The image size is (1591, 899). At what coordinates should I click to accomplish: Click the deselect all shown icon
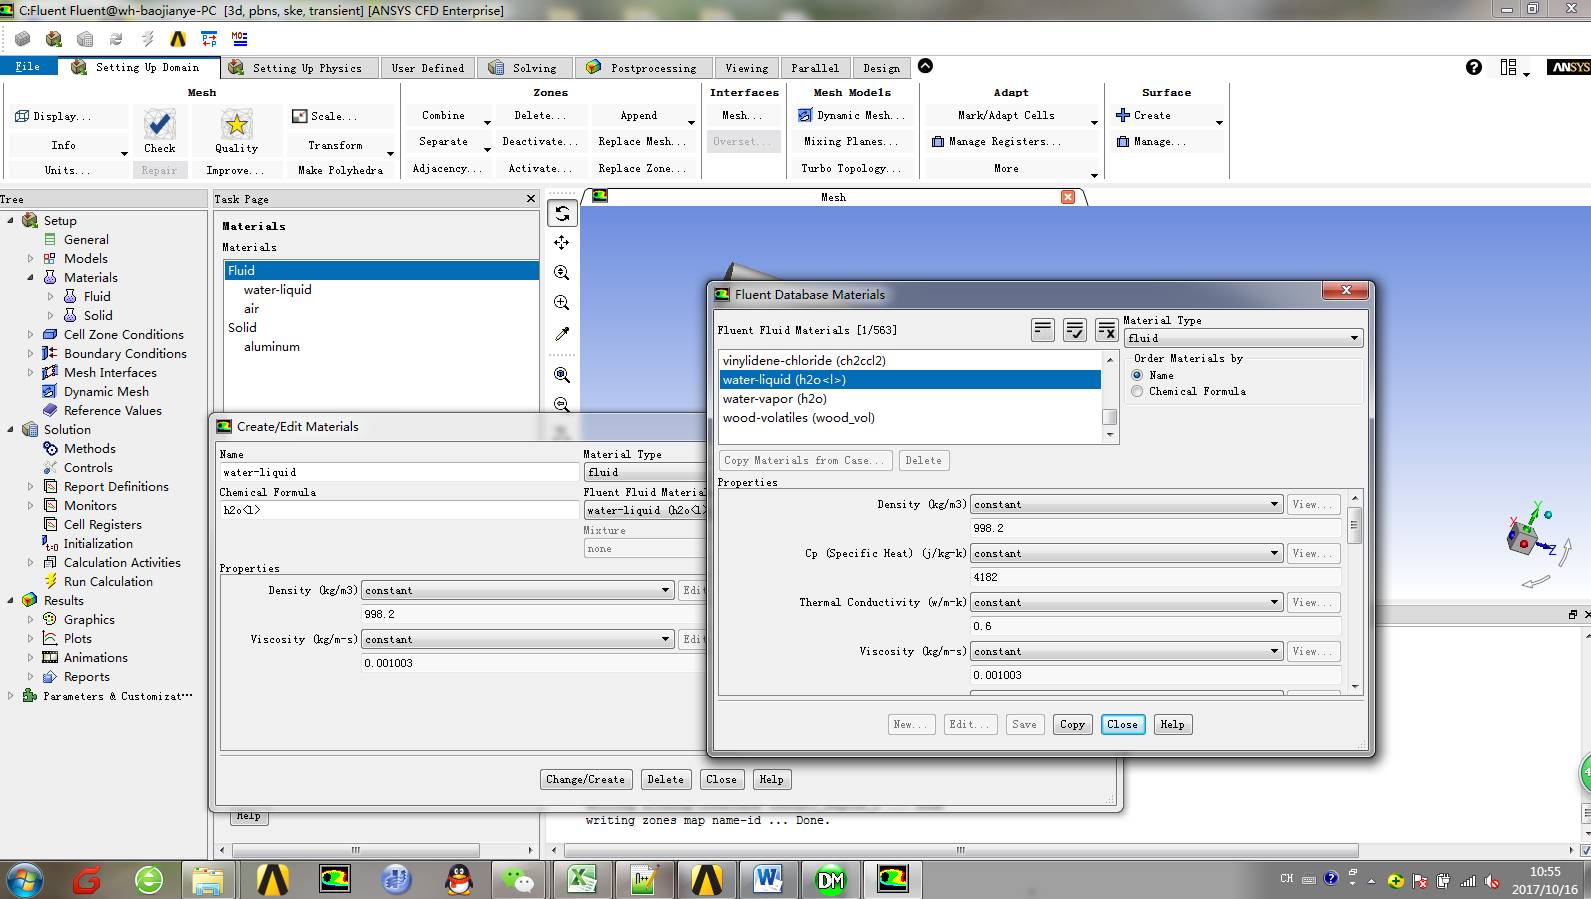(1107, 330)
